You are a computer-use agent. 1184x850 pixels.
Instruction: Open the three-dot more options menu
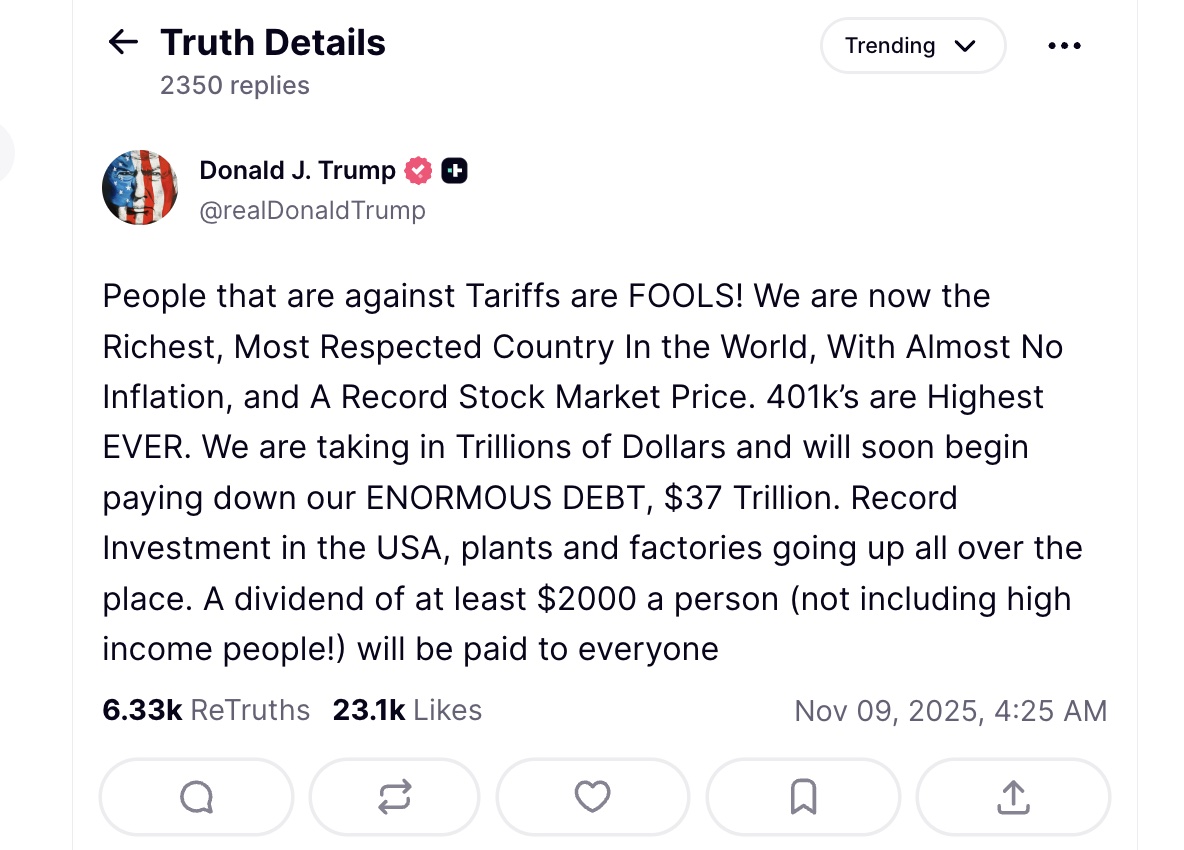coord(1064,46)
